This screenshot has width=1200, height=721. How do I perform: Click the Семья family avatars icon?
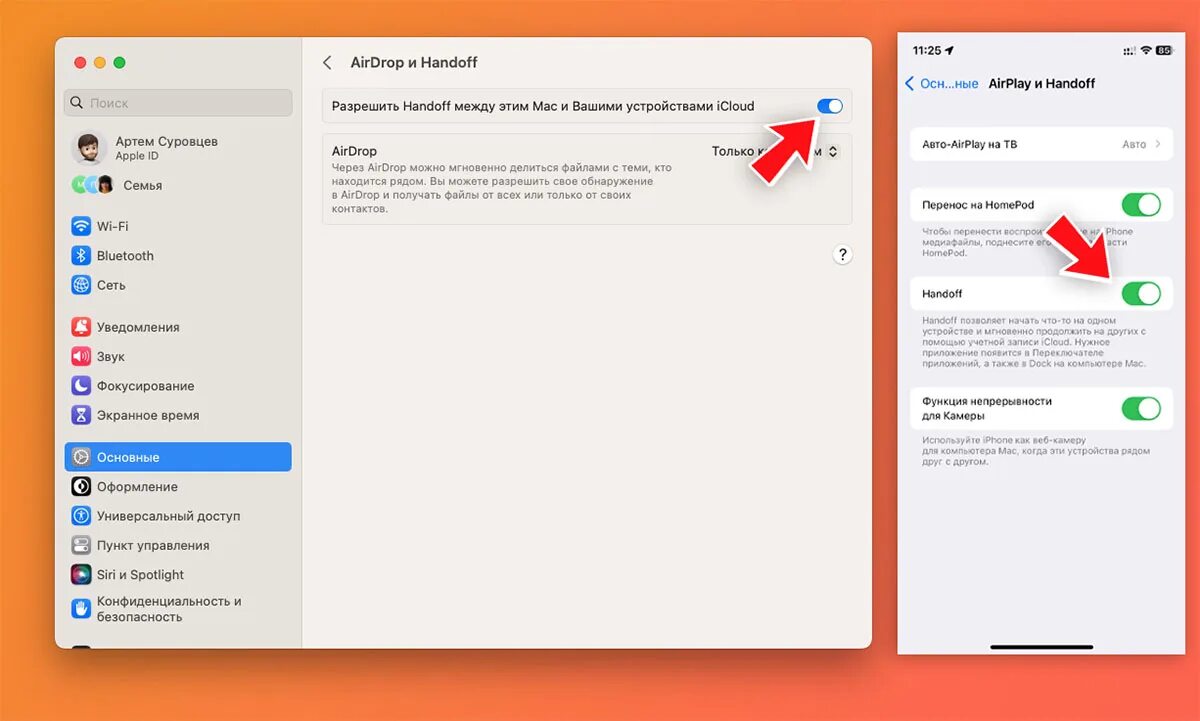pos(92,185)
